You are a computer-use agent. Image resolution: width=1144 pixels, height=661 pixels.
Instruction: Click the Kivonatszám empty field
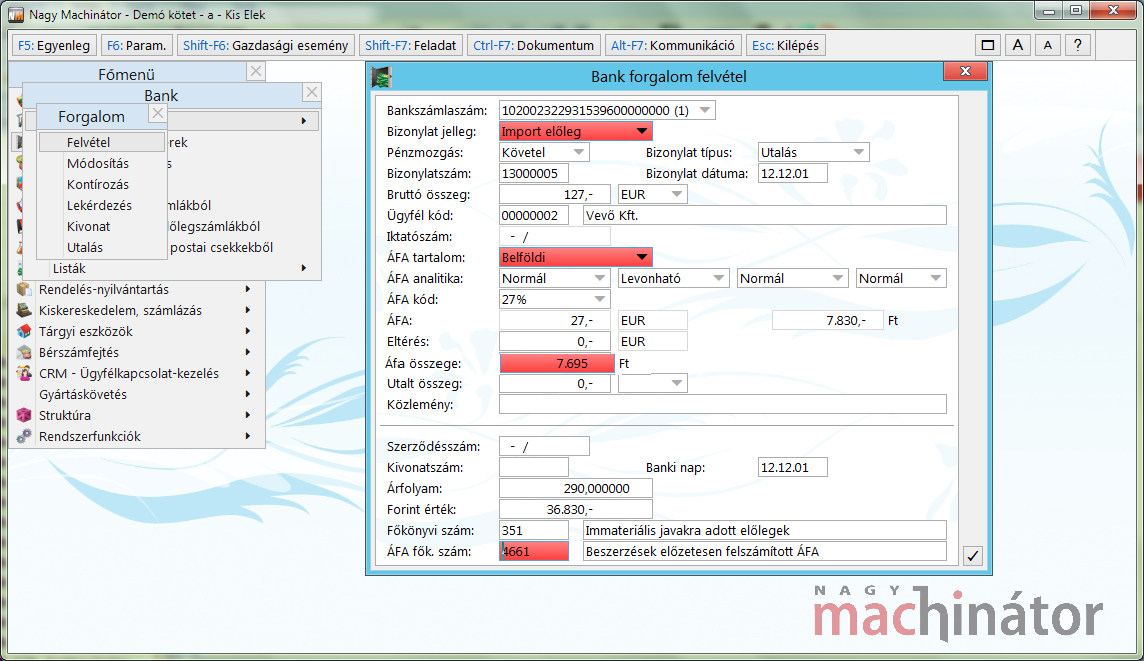[533, 468]
